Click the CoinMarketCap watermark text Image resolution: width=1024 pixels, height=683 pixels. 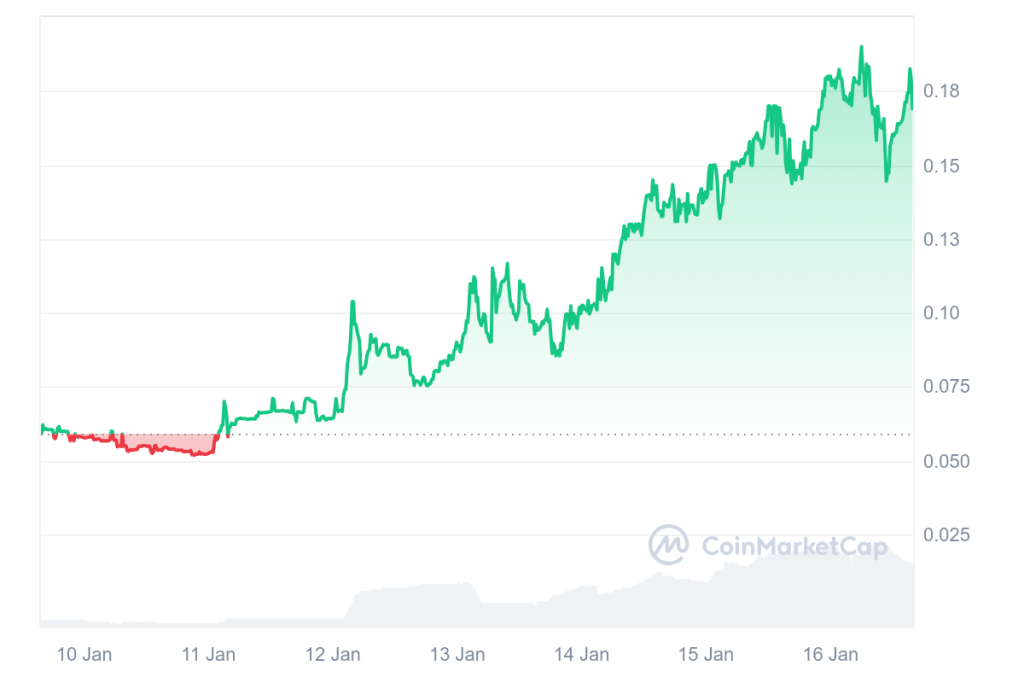pyautogui.click(x=794, y=546)
